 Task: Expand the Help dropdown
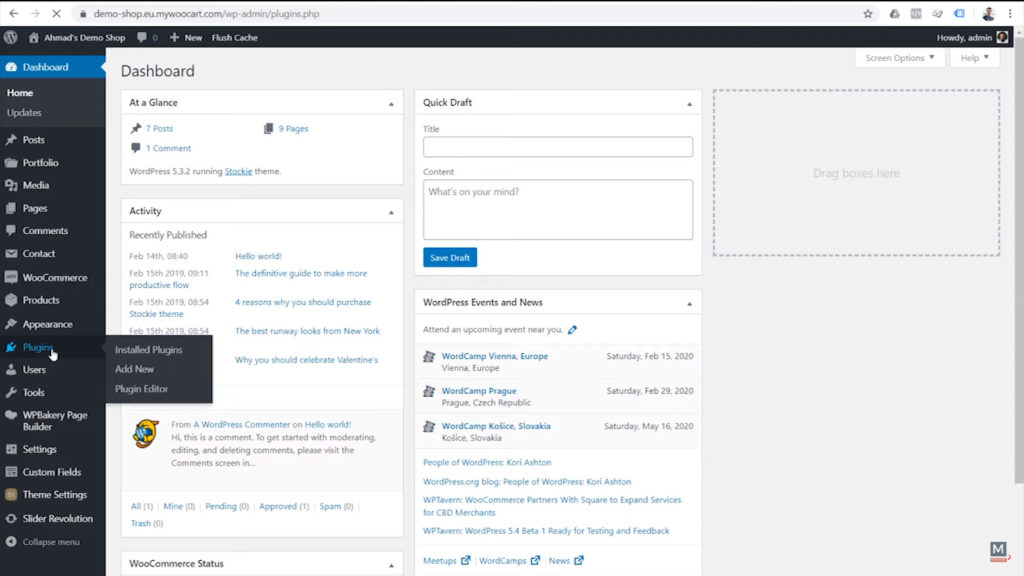click(974, 58)
